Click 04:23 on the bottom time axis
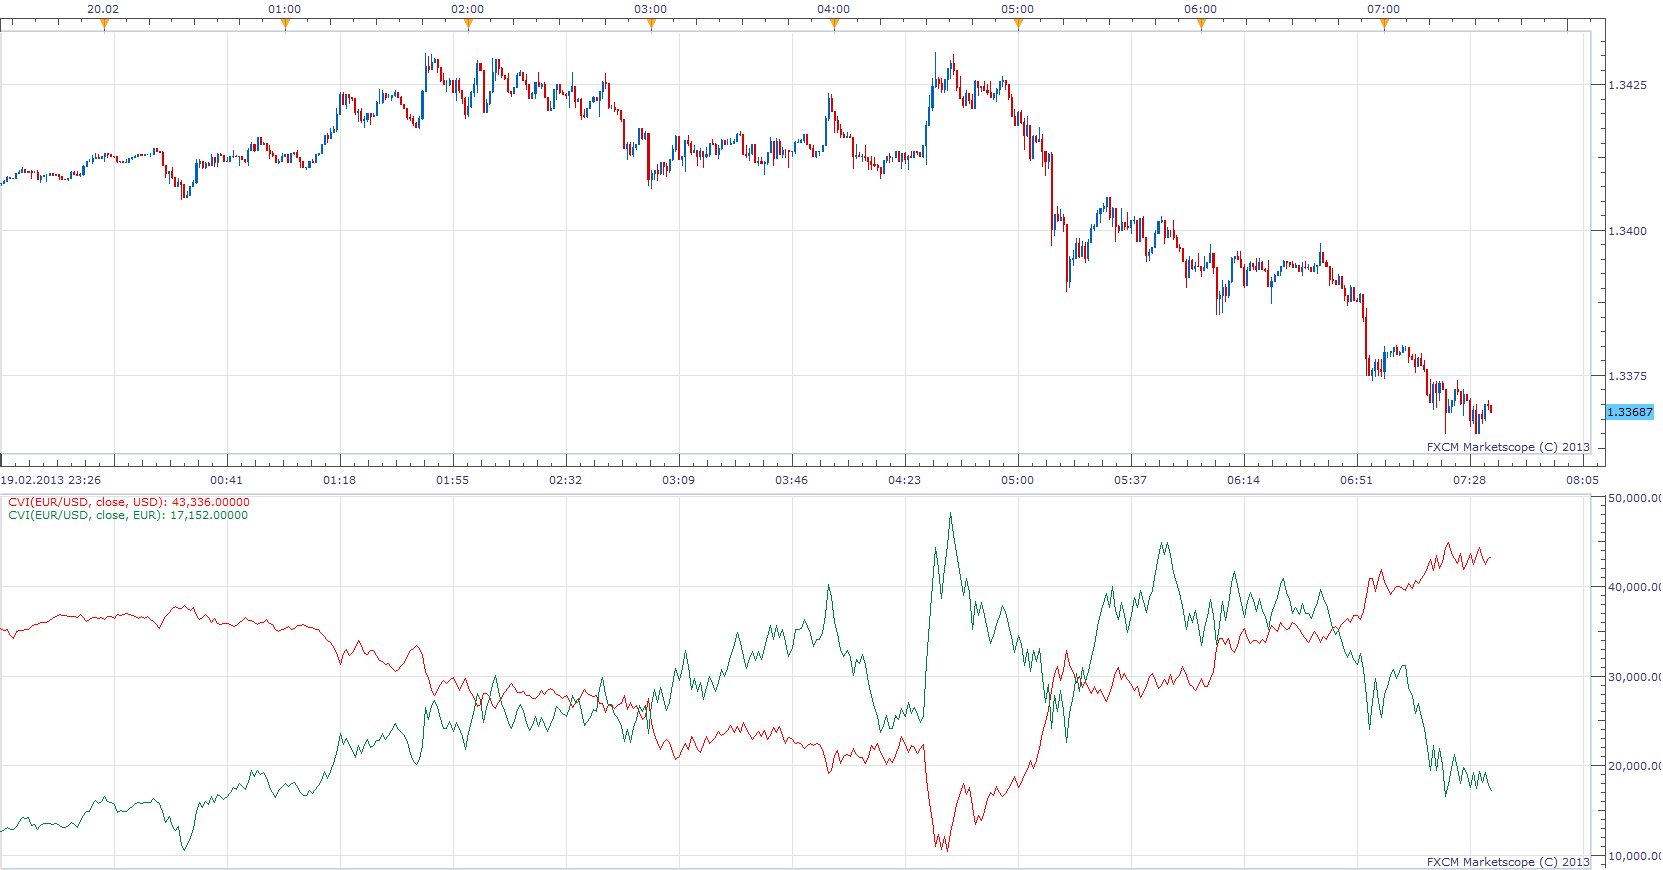This screenshot has height=870, width=1663. coord(904,480)
